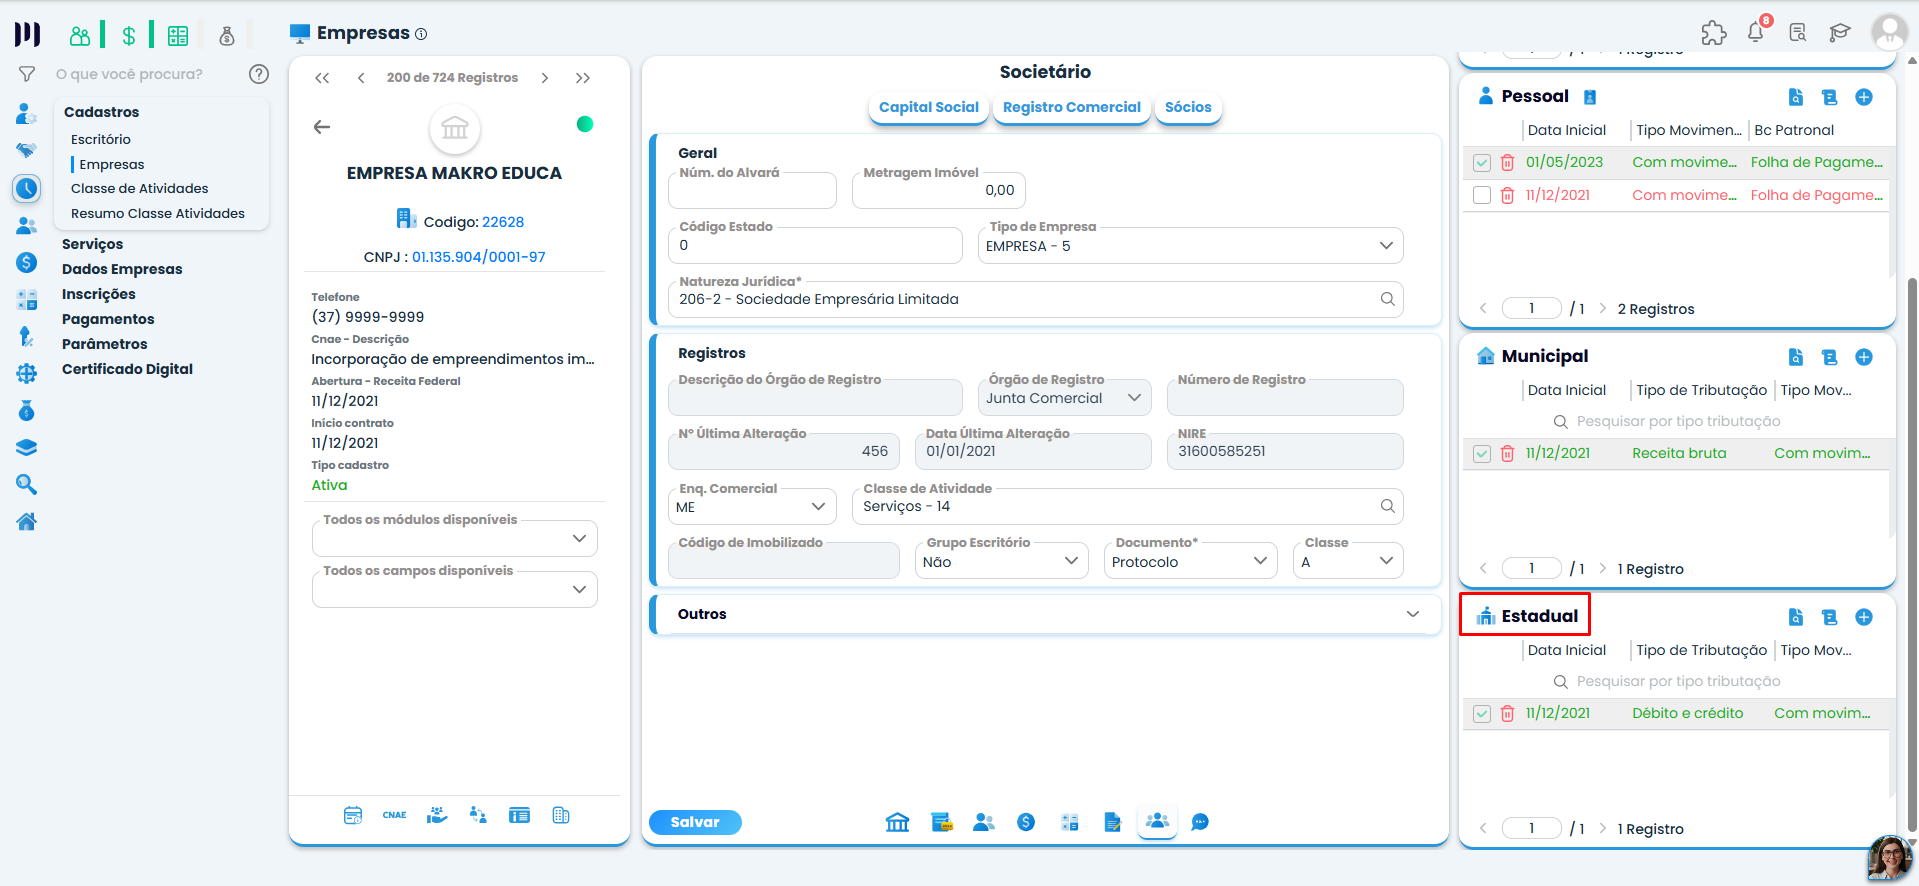
Task: Click the CNAE icon in company toolbar
Action: click(x=395, y=815)
